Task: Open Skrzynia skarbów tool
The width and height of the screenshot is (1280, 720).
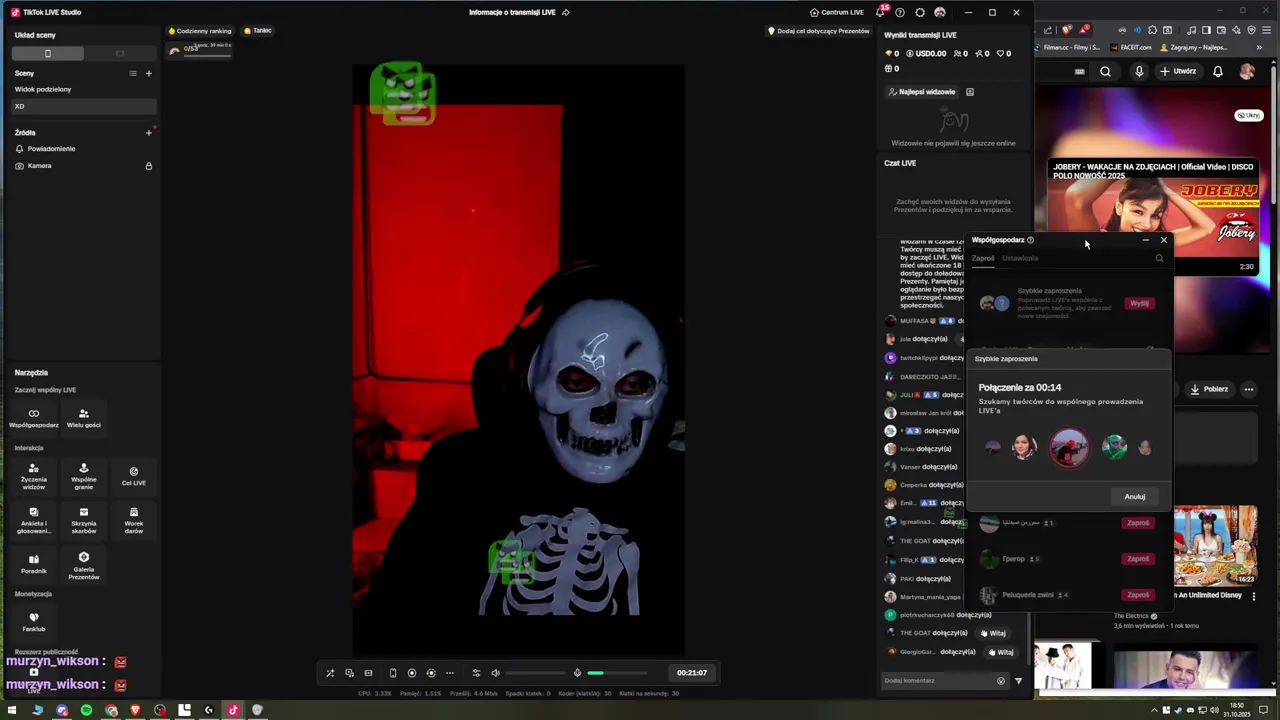Action: [x=84, y=520]
